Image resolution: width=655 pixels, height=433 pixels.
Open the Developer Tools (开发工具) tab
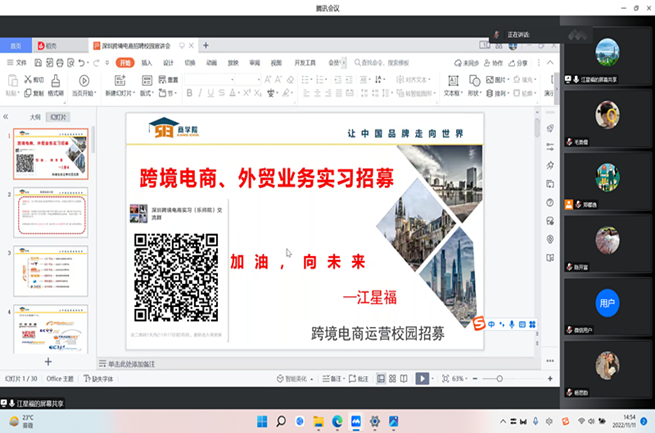305,63
